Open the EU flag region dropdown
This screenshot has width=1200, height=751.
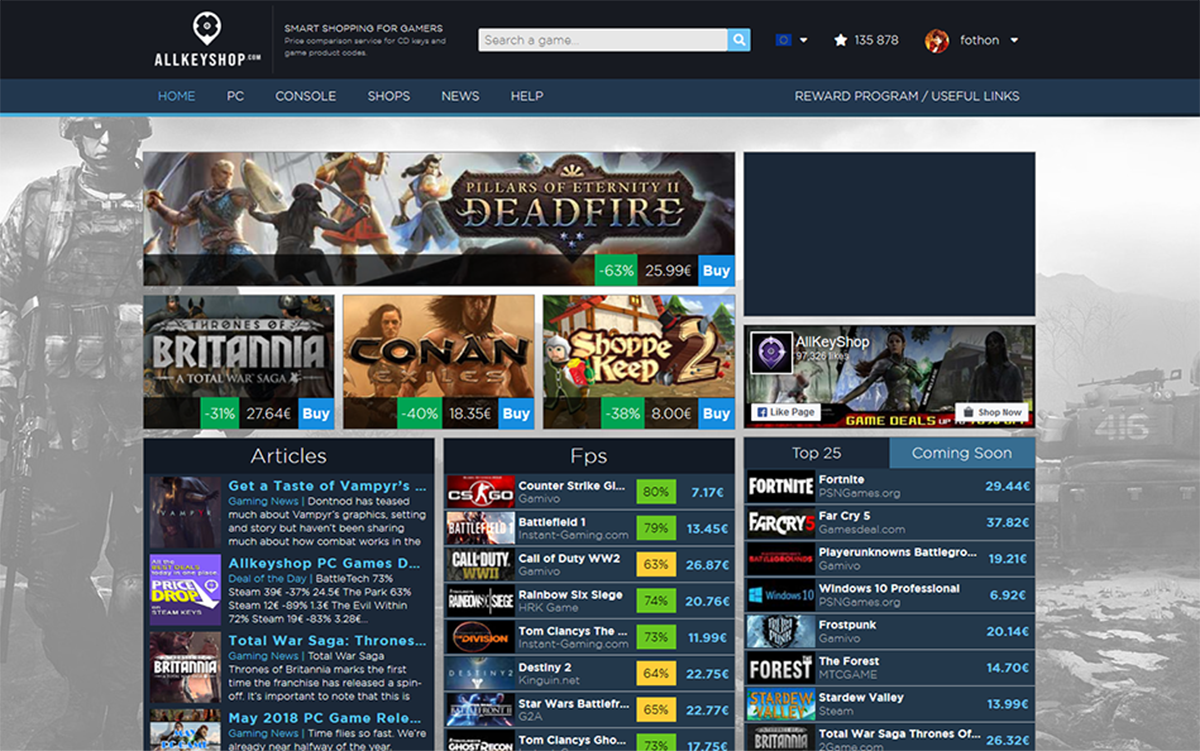coord(791,40)
